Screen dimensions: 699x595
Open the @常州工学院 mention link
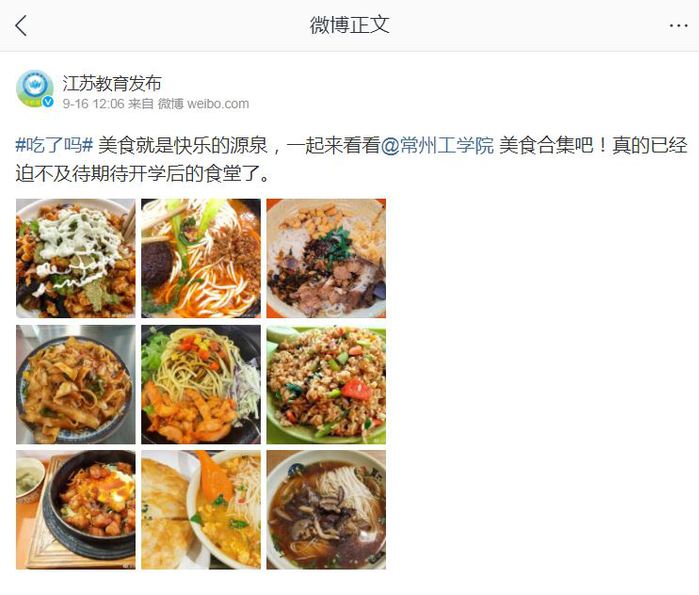pos(437,145)
